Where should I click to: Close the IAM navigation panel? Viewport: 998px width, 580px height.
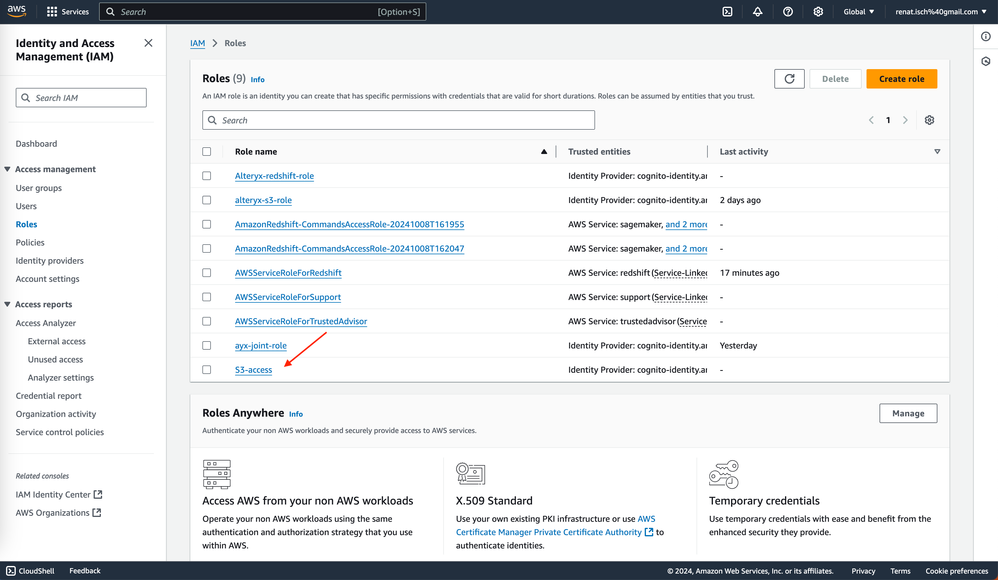click(148, 43)
